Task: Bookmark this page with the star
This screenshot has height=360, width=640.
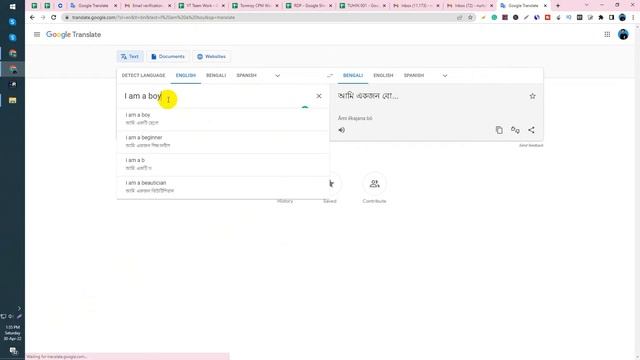Action: coord(470,18)
